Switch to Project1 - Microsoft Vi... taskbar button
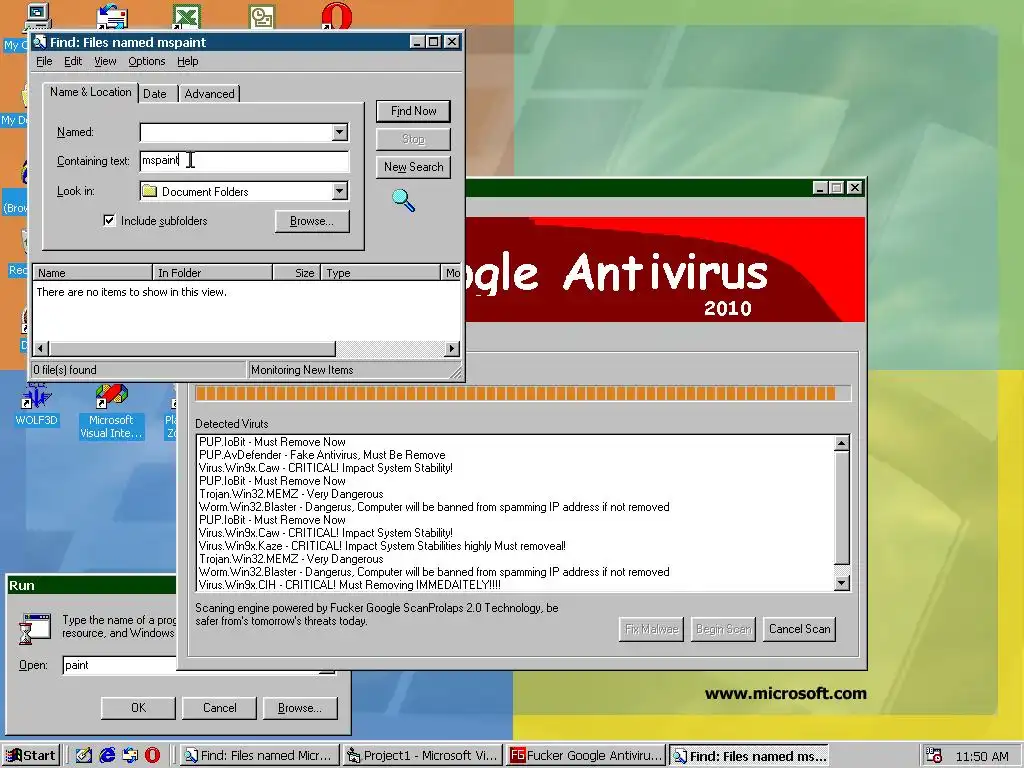This screenshot has height=768, width=1024. [x=423, y=756]
